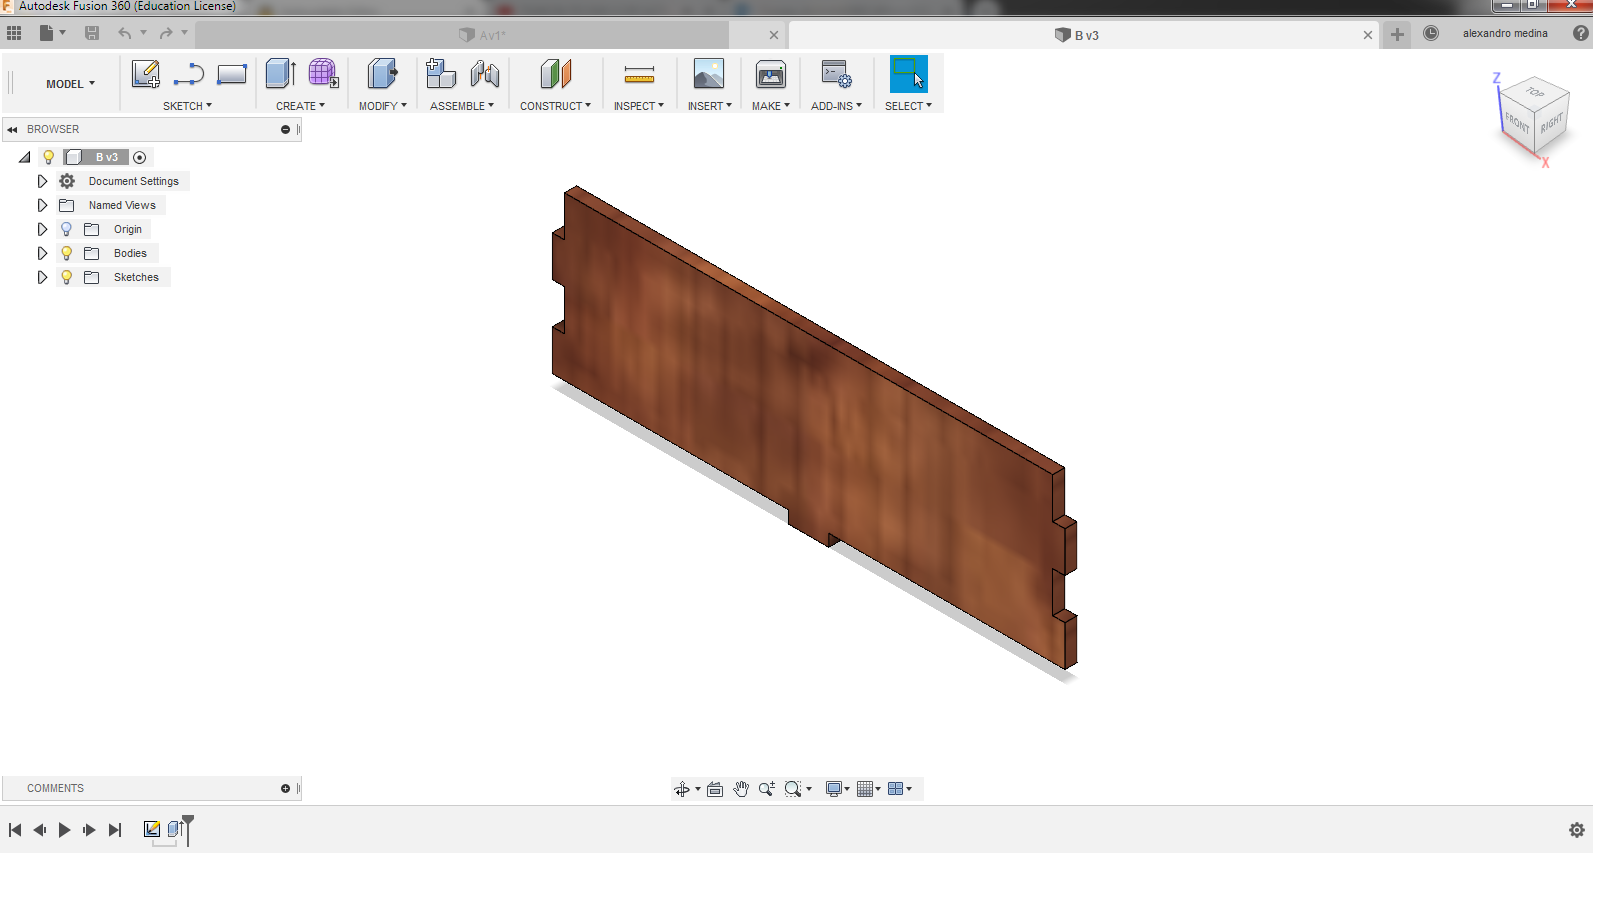Select the Insert image tool
The image size is (1600, 900).
709,74
